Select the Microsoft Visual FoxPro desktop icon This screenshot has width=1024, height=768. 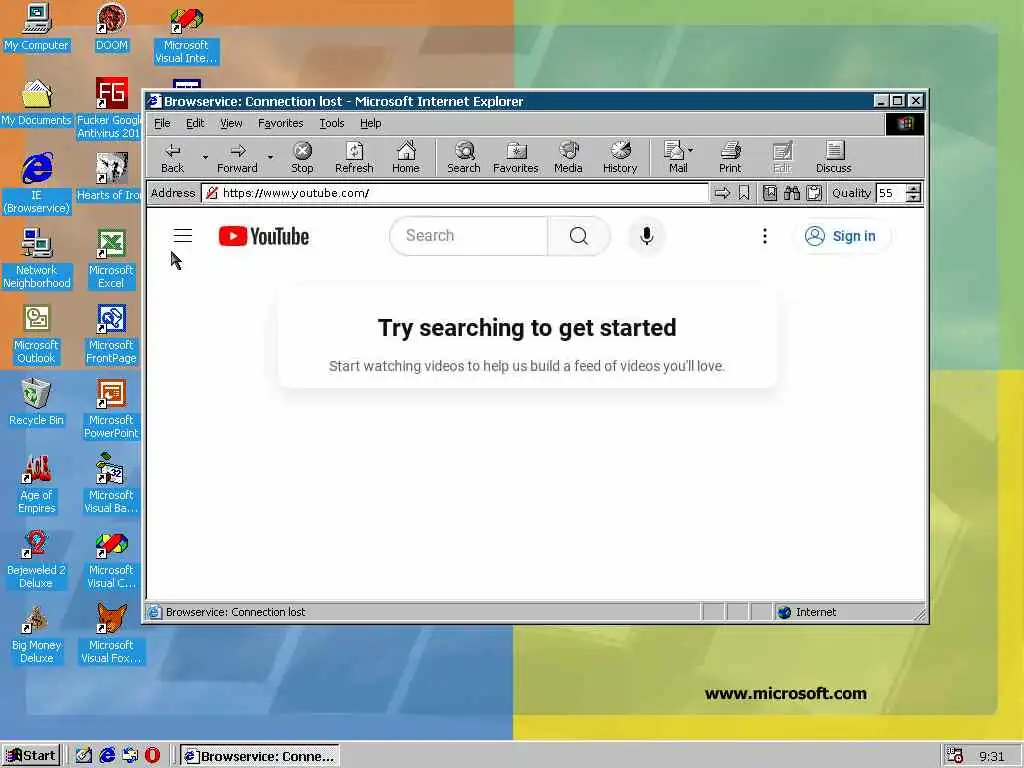[x=111, y=634]
